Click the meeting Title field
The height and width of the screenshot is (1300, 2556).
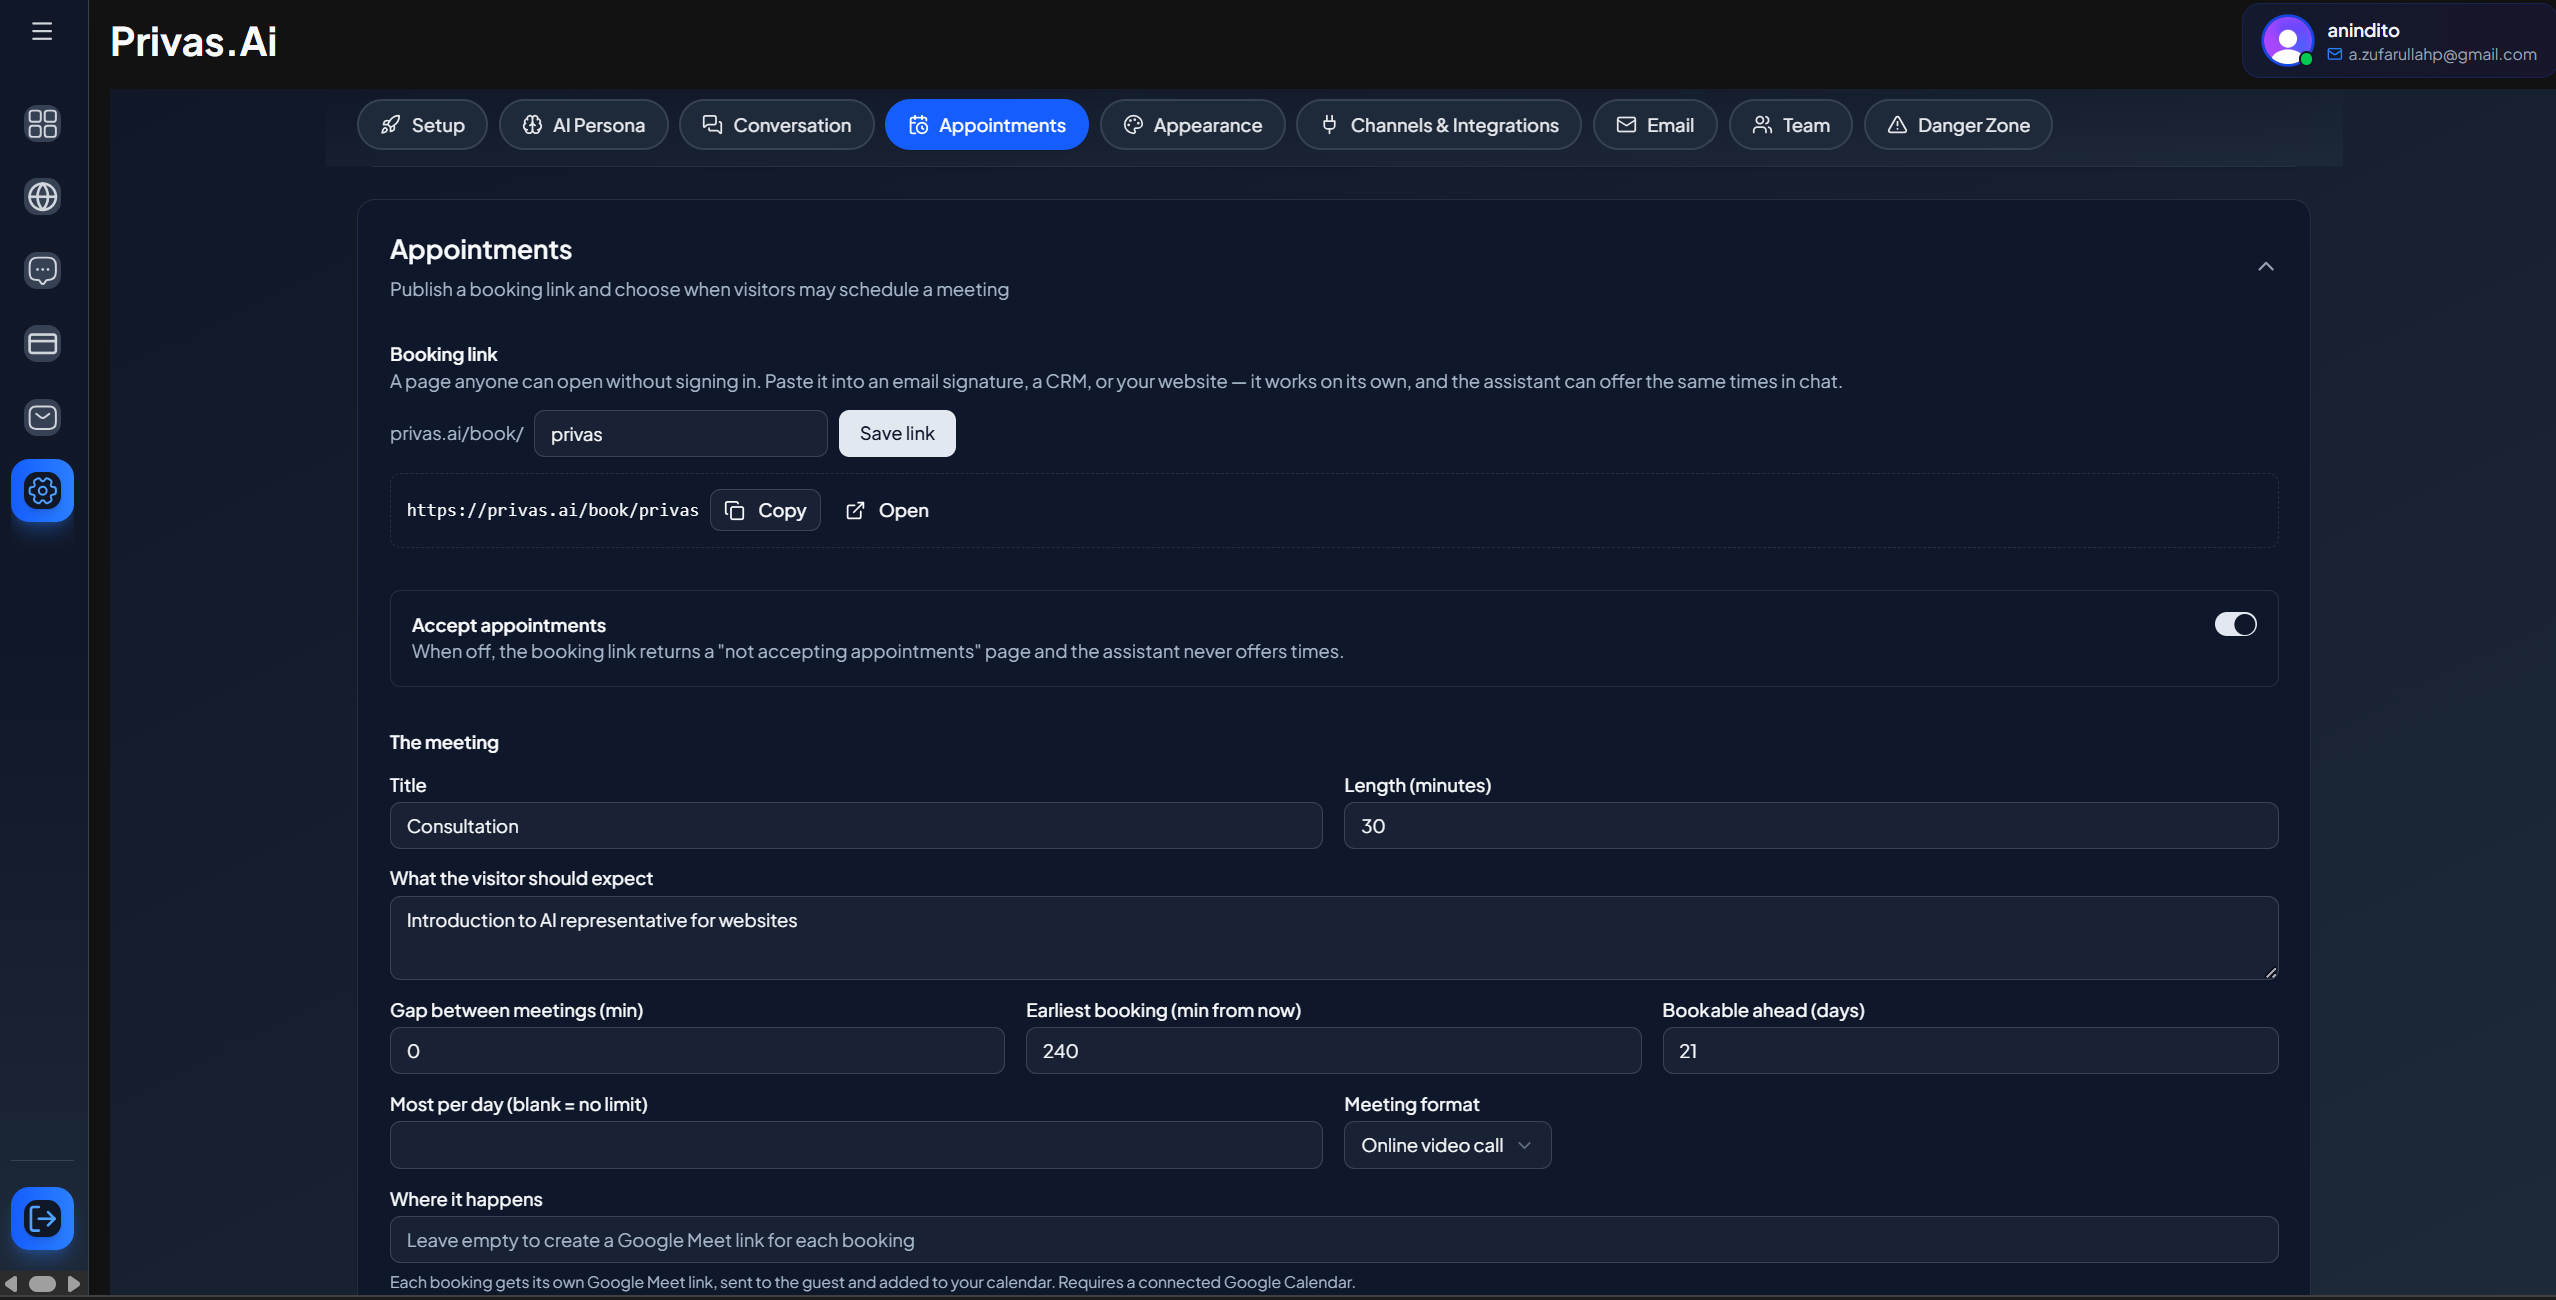click(x=856, y=826)
